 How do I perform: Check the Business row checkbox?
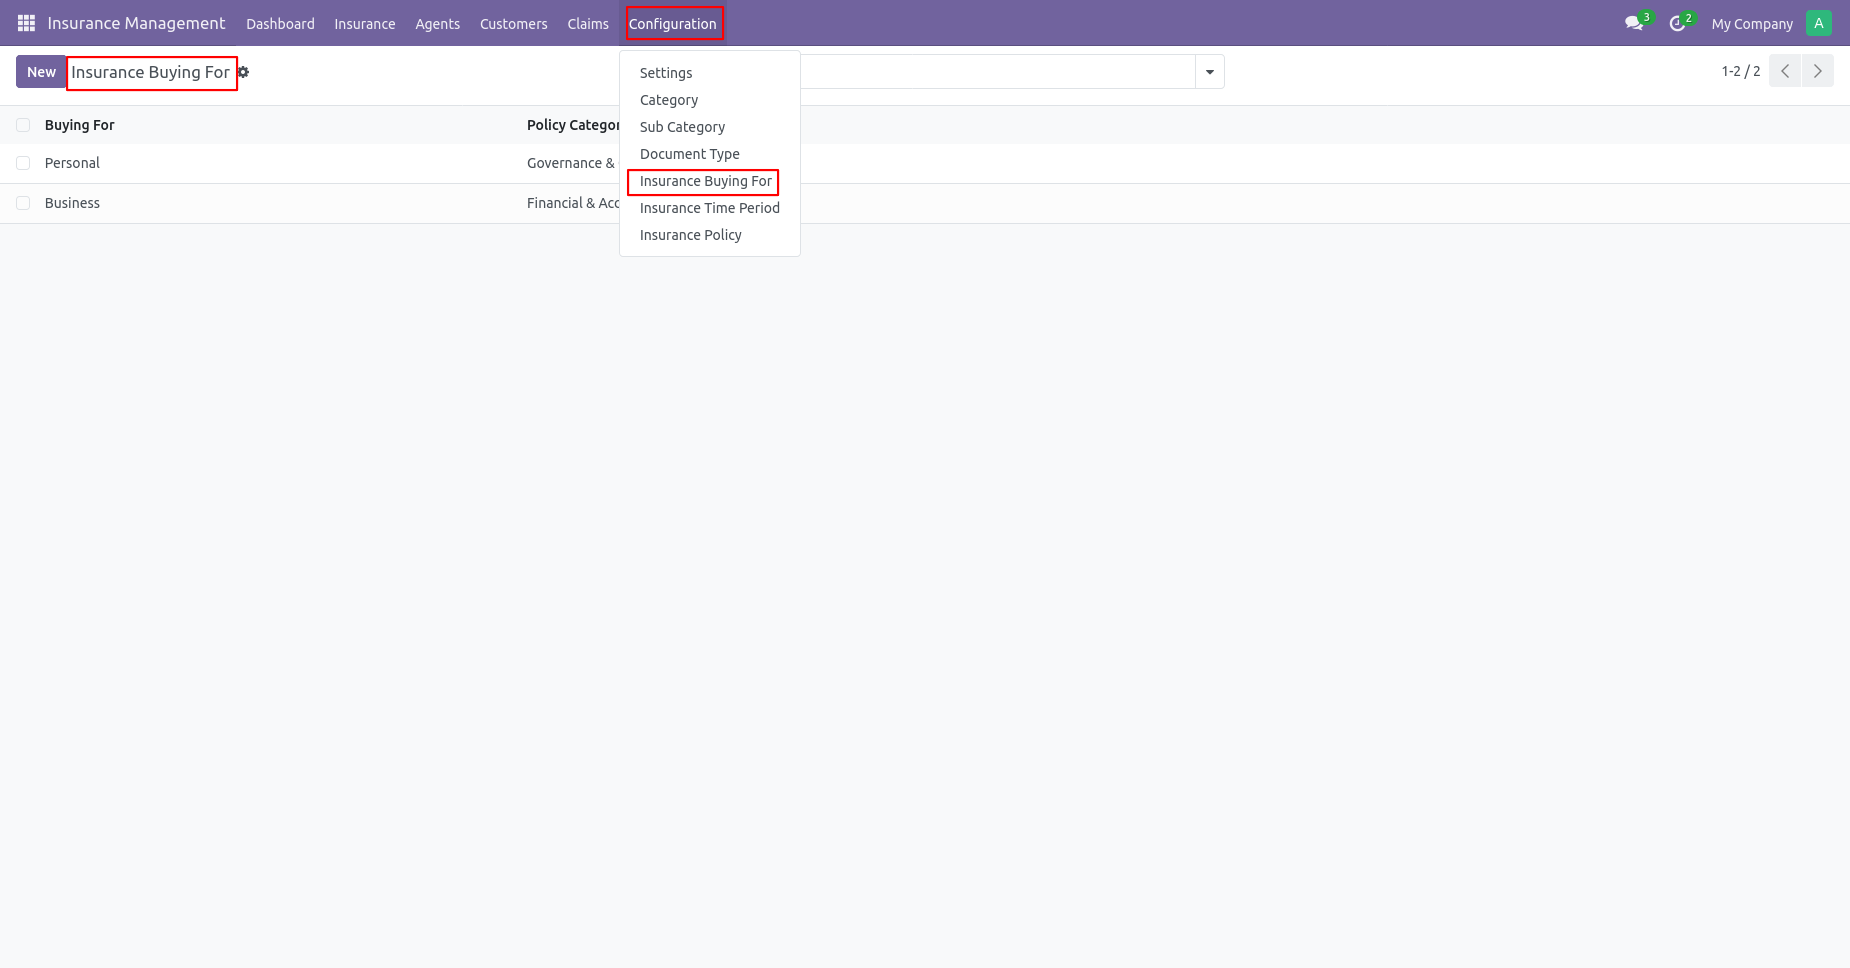coord(23,203)
